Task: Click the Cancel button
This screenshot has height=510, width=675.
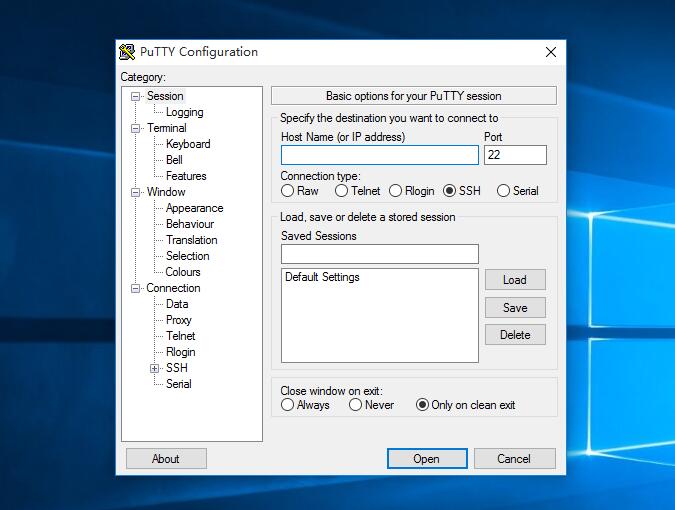Action: [x=515, y=459]
